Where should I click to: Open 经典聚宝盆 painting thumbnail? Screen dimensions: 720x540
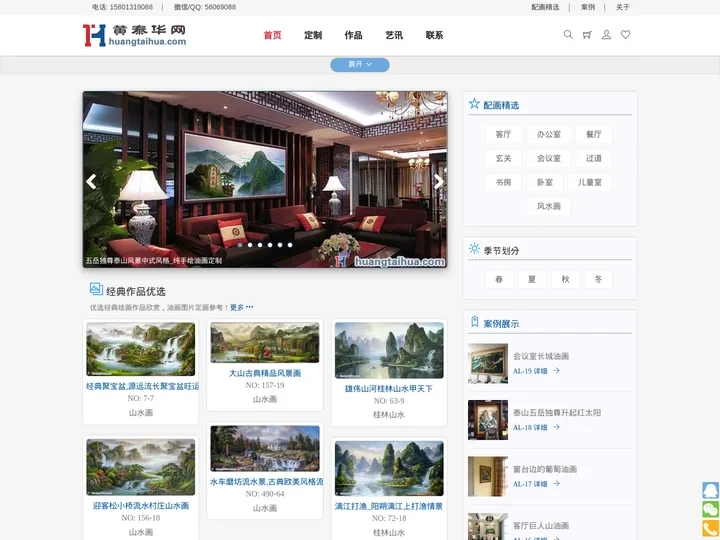coord(141,349)
